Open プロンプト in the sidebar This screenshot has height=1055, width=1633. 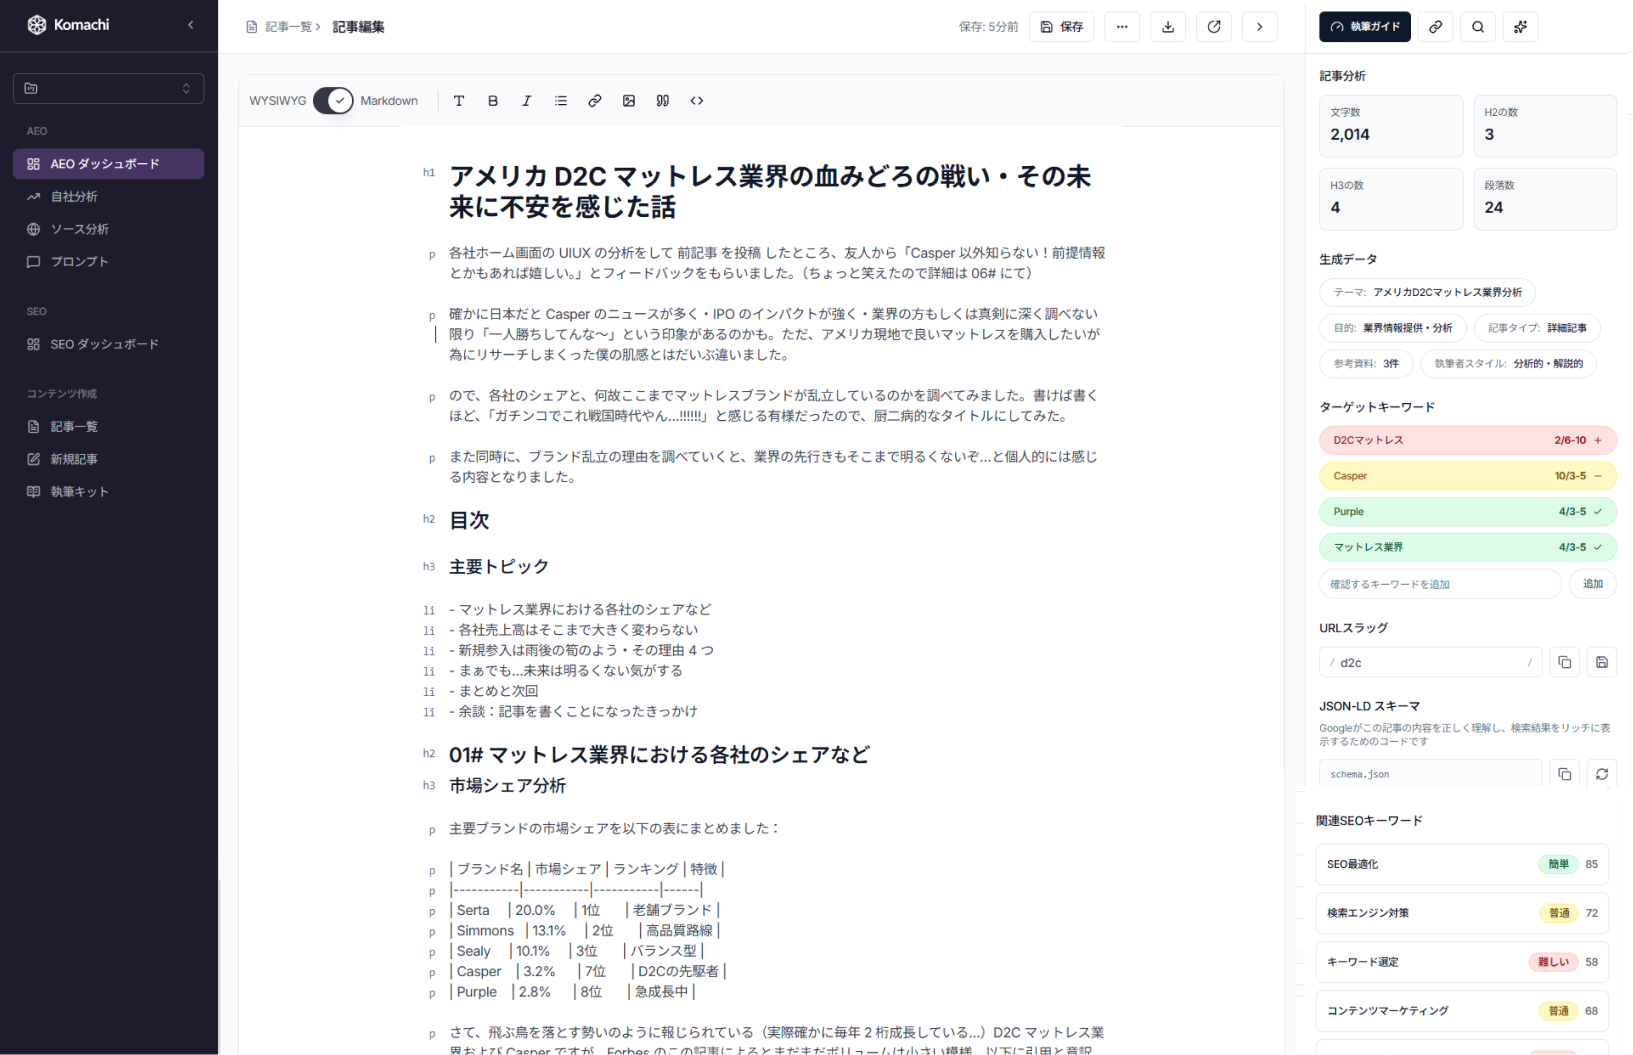point(108,262)
